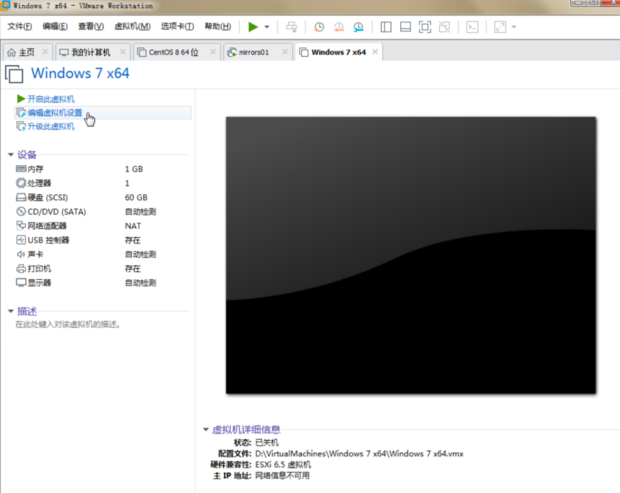
Task: Close the 我的计算机 tab
Action: tap(123, 52)
